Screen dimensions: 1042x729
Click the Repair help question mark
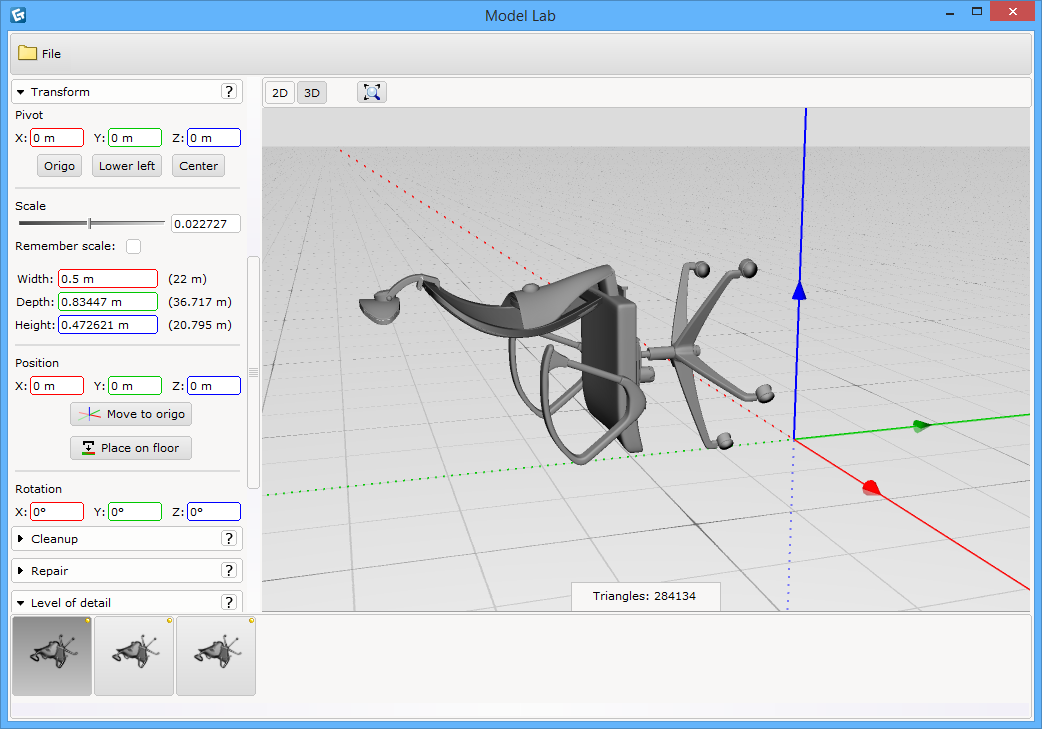[229, 571]
